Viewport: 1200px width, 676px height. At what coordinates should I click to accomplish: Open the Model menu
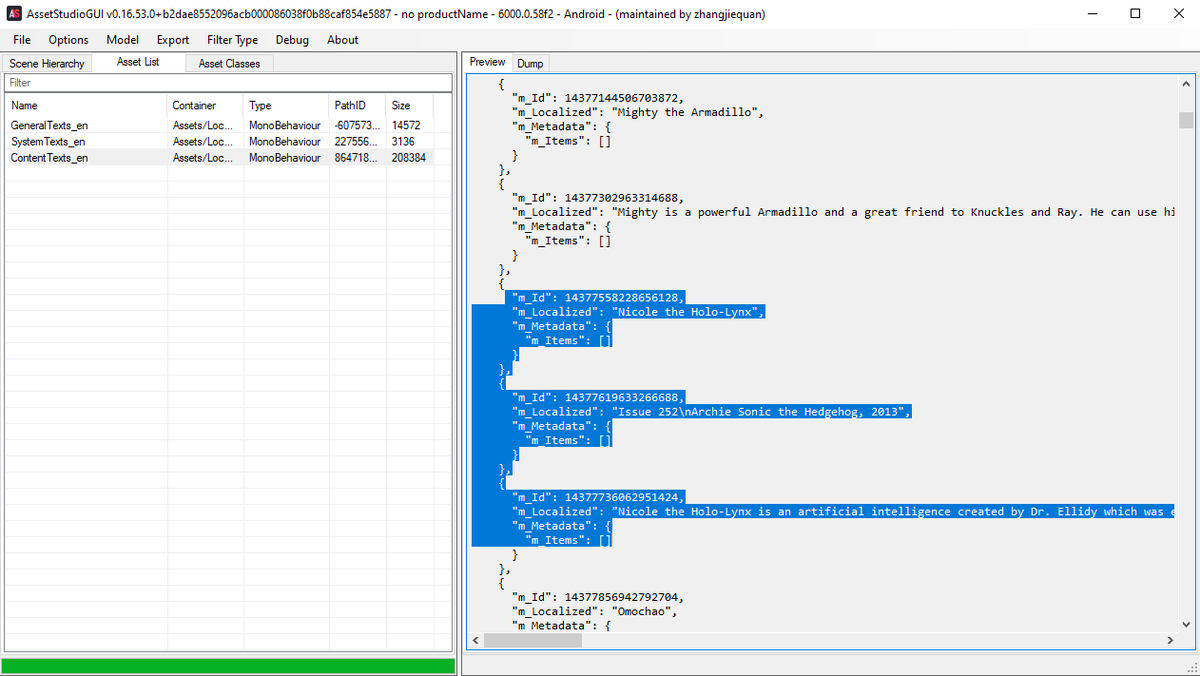tap(122, 40)
